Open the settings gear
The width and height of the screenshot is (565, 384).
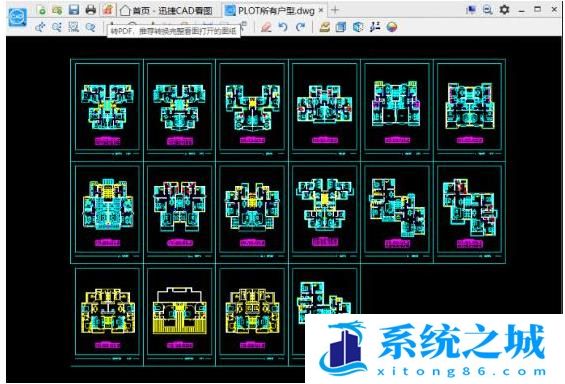504,9
